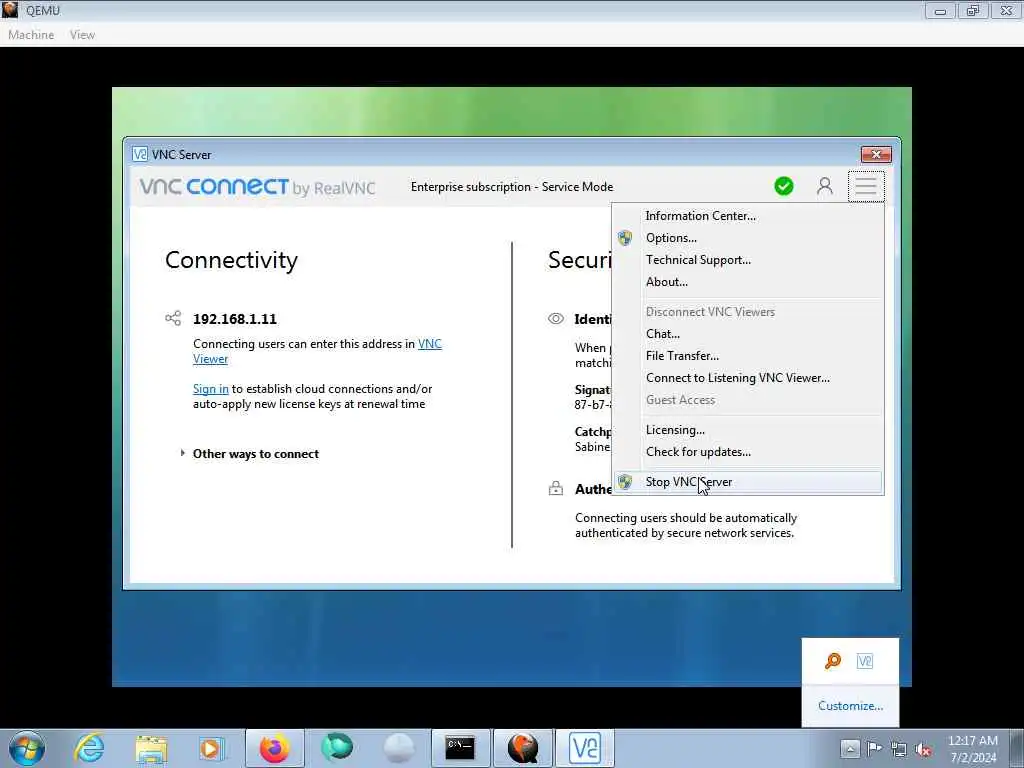Open the Windows Start button
This screenshot has height=768, width=1024.
click(27, 748)
